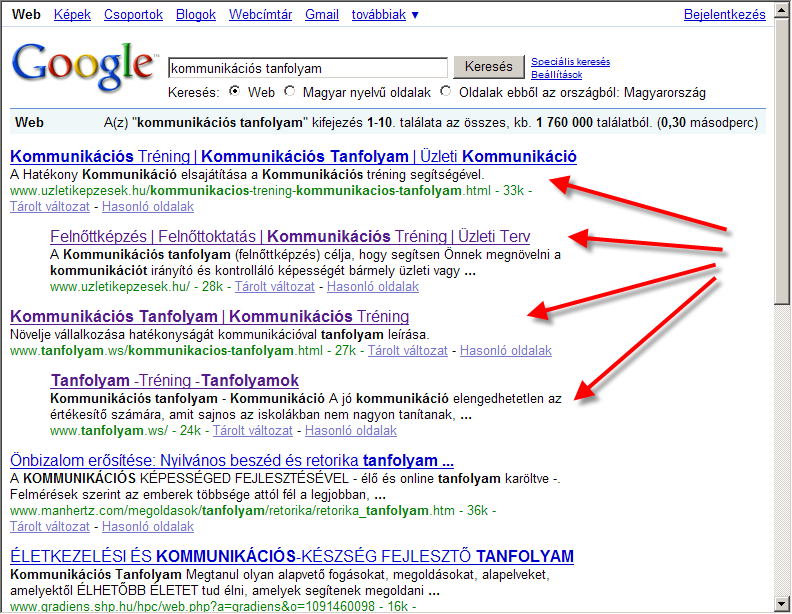Open Hasonló oldalak under first uzletikepzesek result
Screen dimensions: 792x614
click(147, 207)
